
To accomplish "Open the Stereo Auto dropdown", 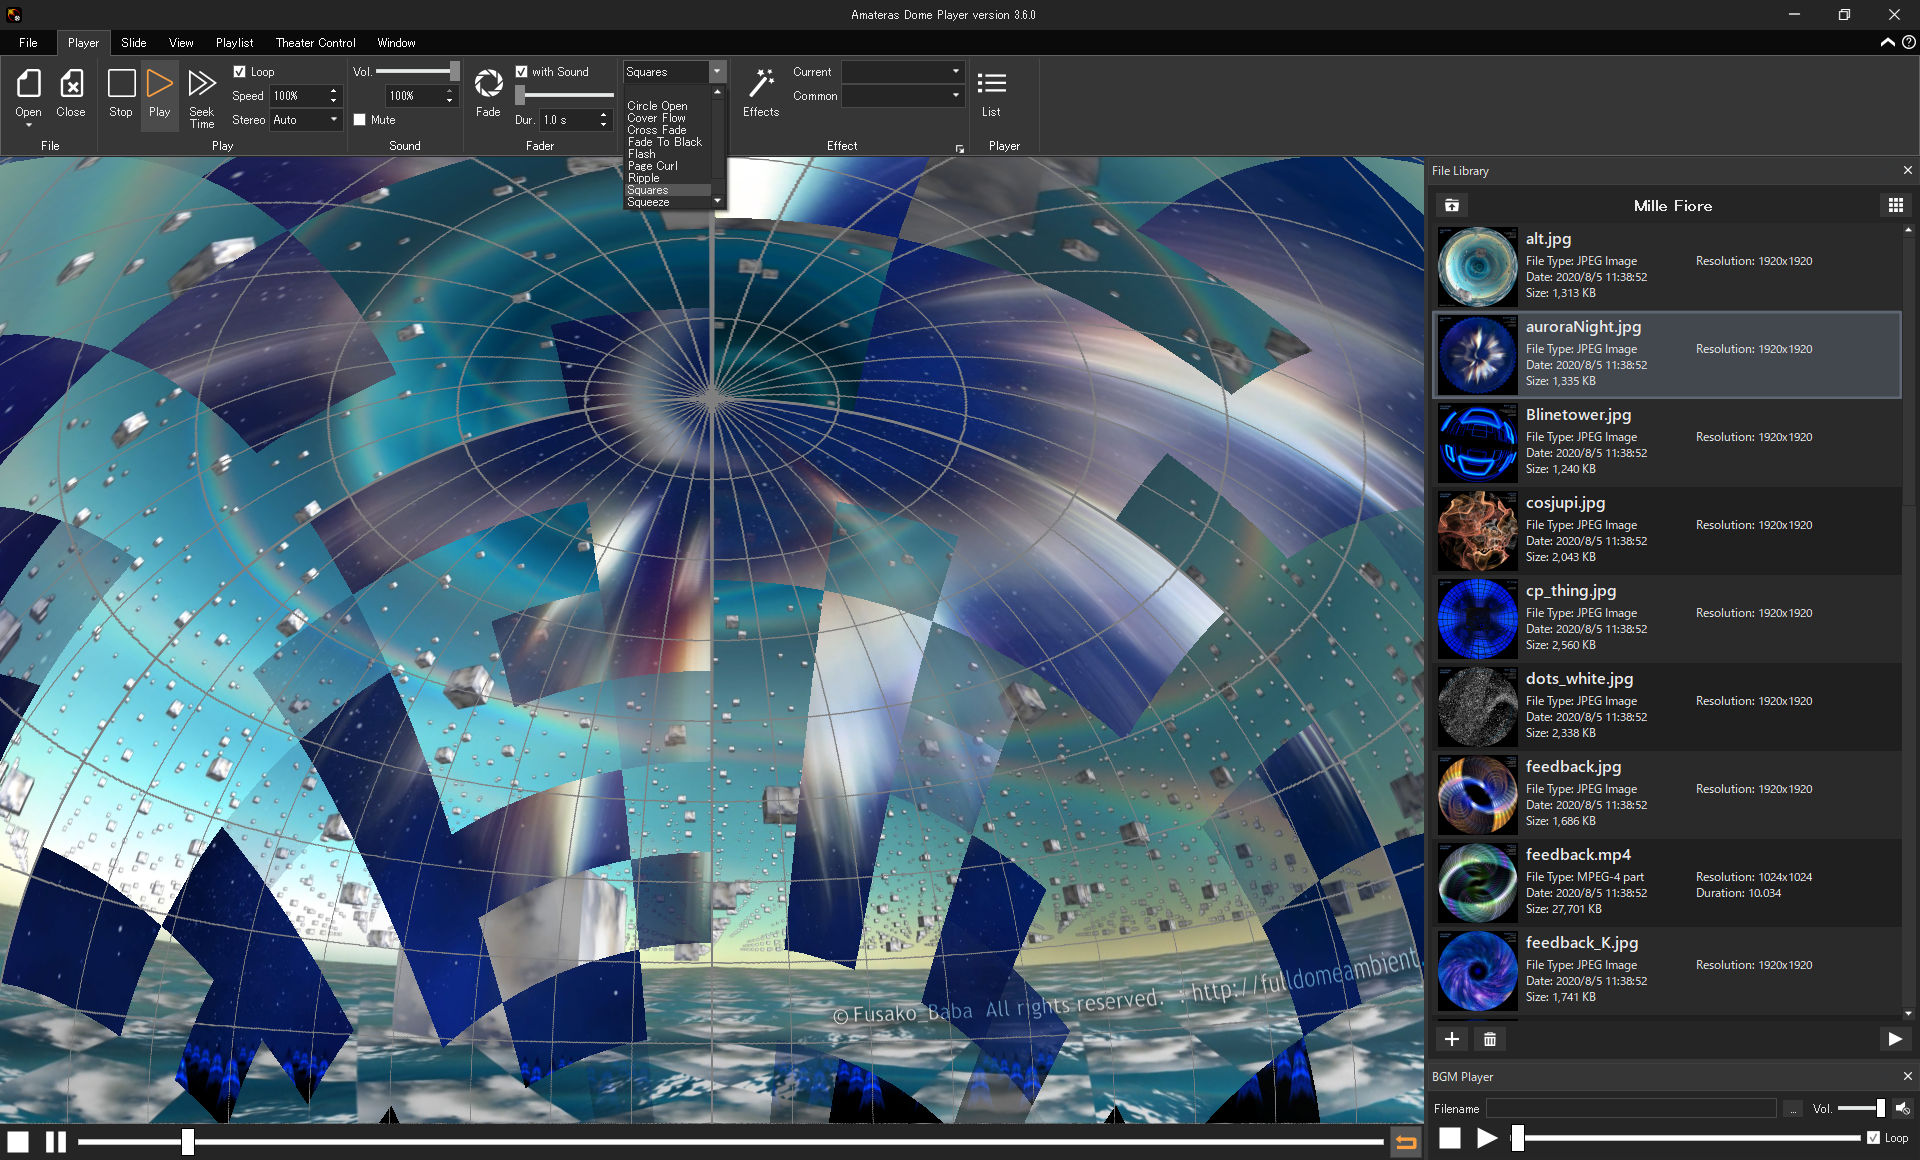I will click(x=307, y=120).
